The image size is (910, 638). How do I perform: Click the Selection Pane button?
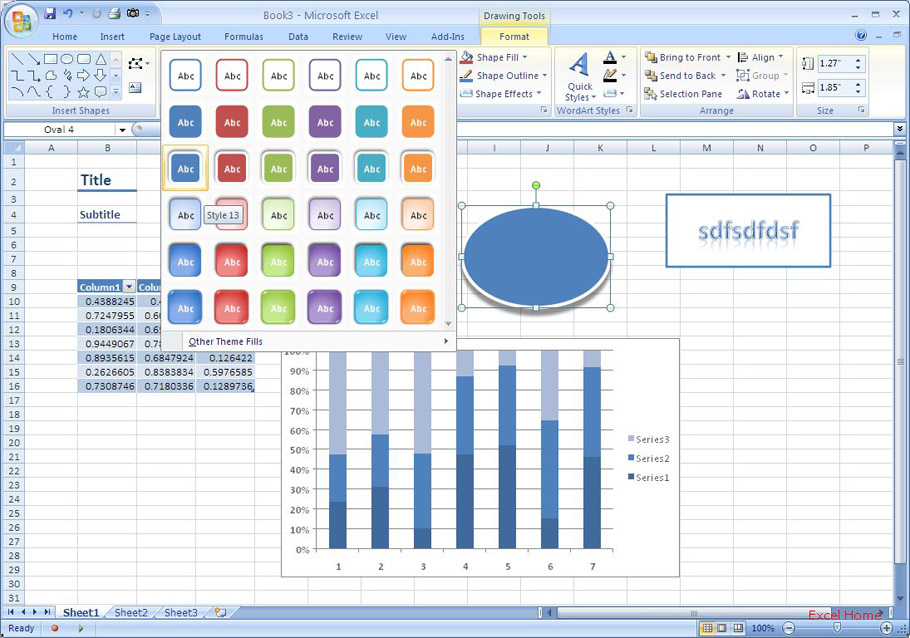point(683,94)
